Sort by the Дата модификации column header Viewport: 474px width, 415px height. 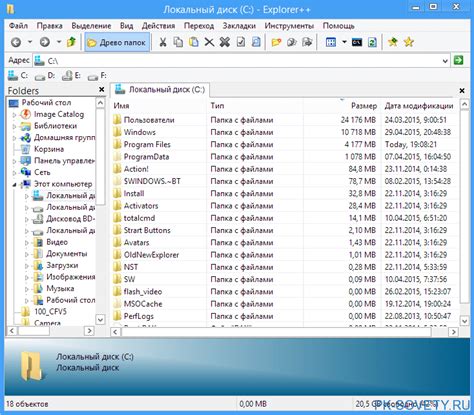(419, 106)
